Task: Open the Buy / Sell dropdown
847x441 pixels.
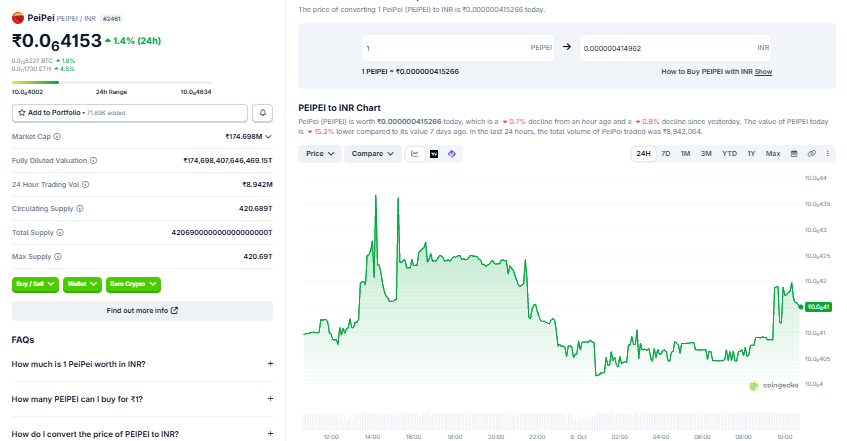Action: click(x=35, y=284)
